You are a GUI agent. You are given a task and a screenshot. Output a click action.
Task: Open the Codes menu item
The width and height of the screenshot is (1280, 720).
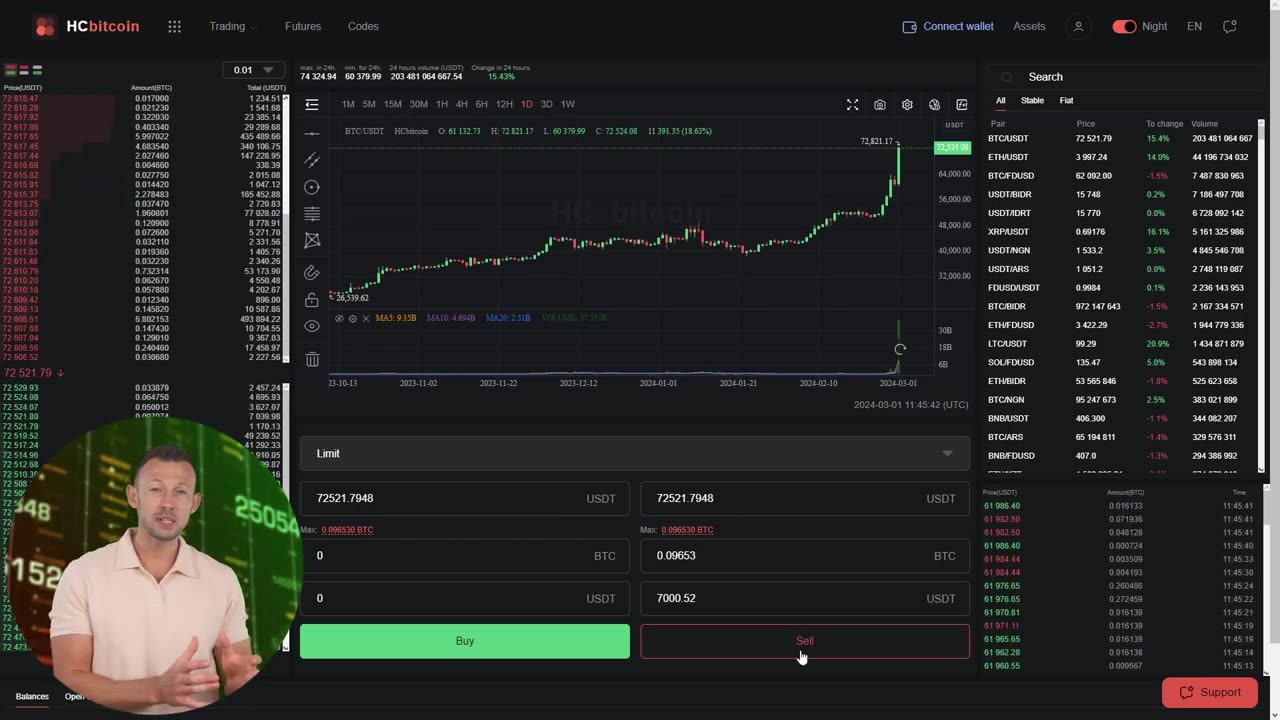point(363,27)
